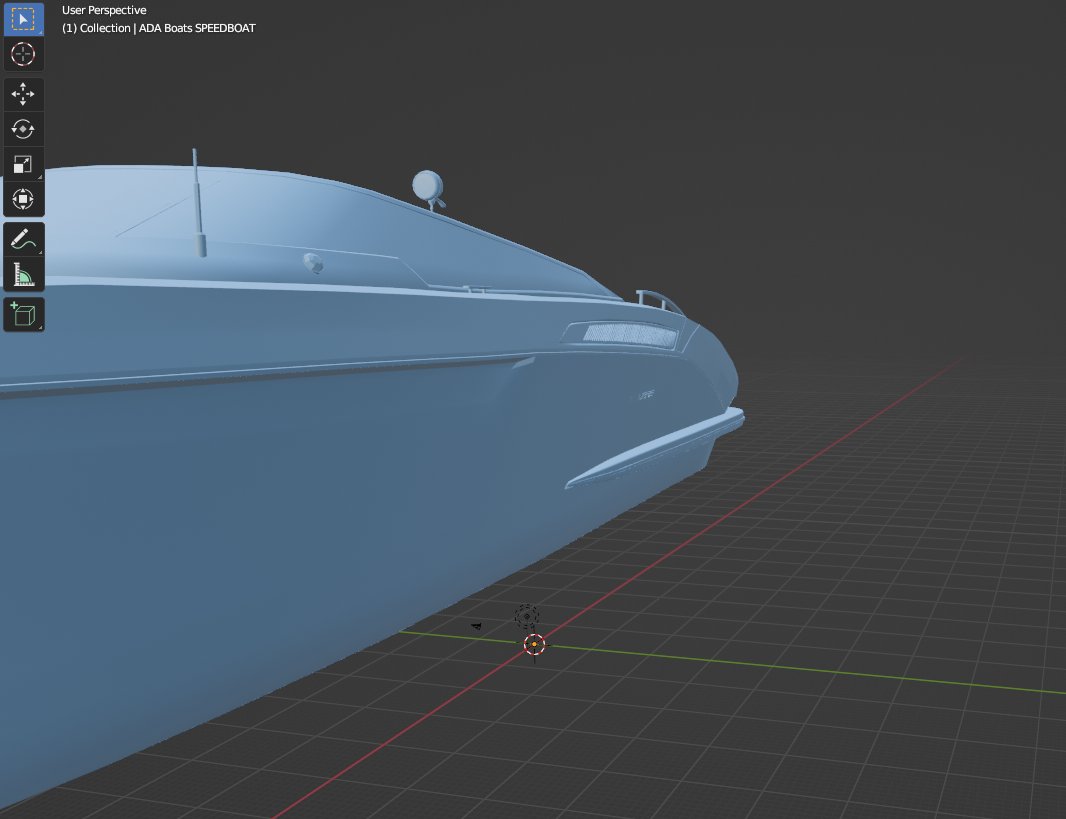Pick the Rotate tool

point(23,128)
